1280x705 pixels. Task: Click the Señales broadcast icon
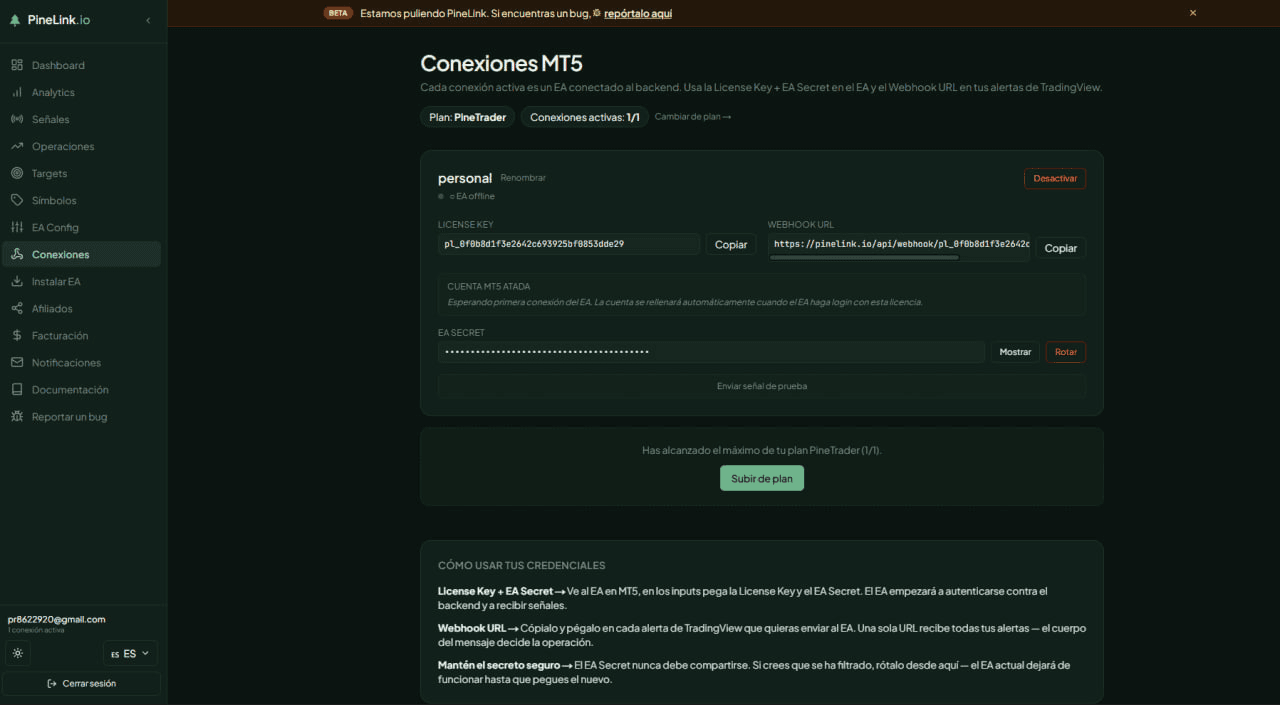pyautogui.click(x=17, y=119)
